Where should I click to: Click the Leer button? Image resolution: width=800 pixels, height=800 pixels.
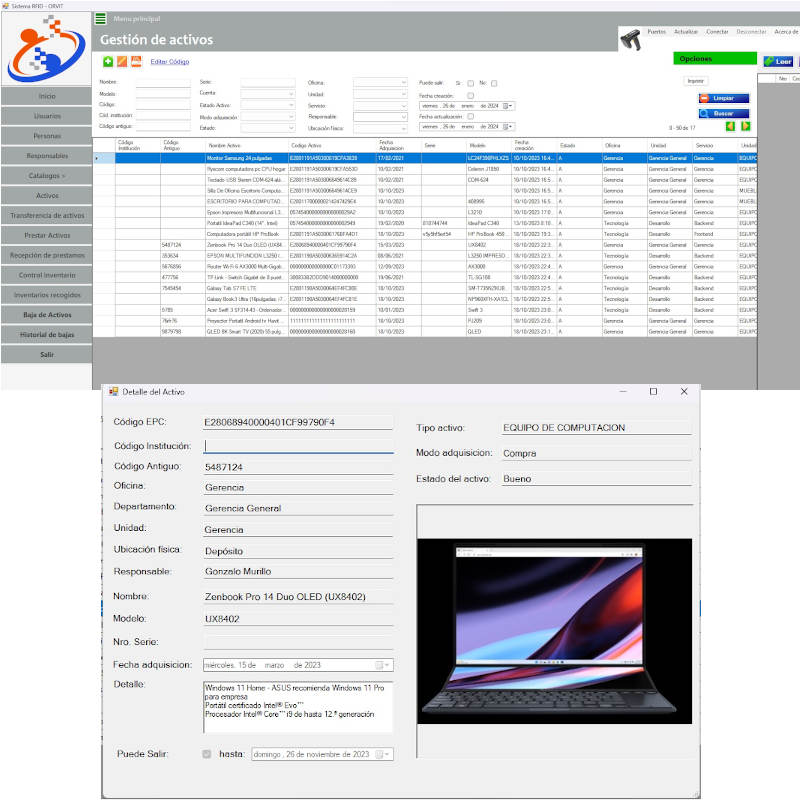pyautogui.click(x=778, y=62)
